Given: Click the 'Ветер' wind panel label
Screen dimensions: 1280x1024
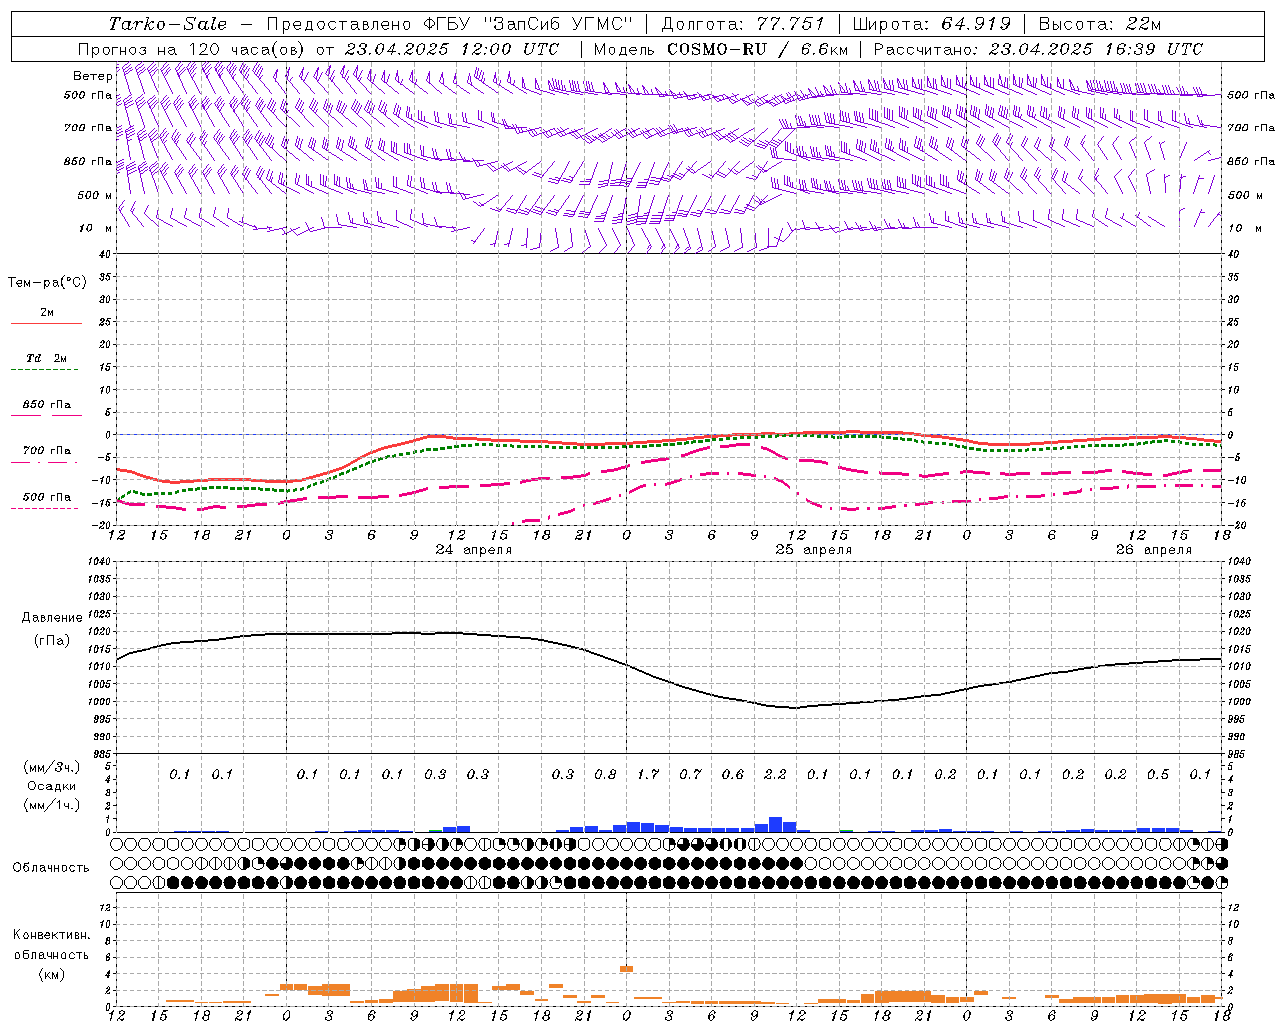Looking at the screenshot, I should coord(92,76).
